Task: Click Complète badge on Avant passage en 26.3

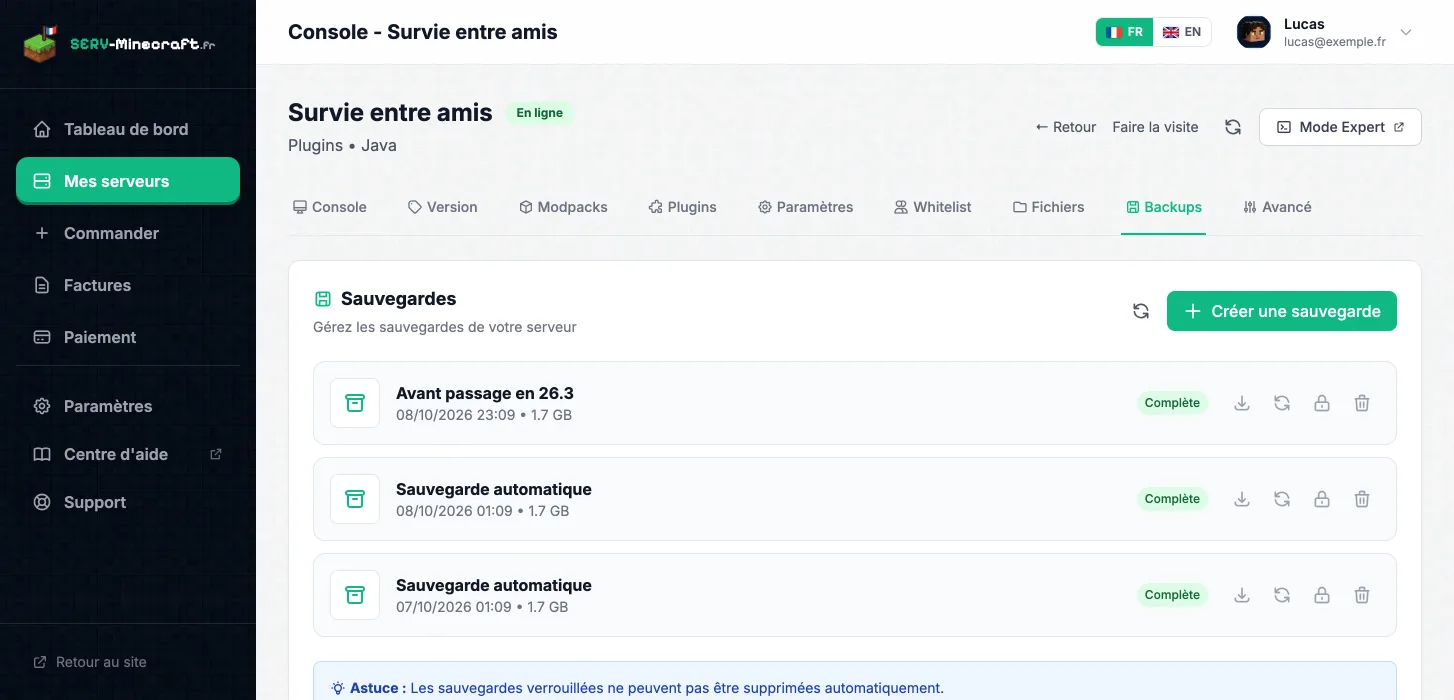Action: point(1172,403)
